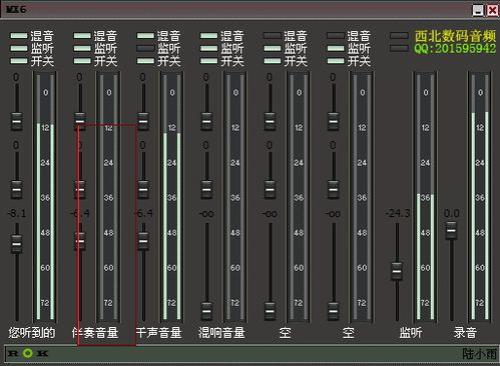Image resolution: width=500 pixels, height=366 pixels.
Task: Enable 监听 on the 干声音量 channel
Action: [x=145, y=48]
